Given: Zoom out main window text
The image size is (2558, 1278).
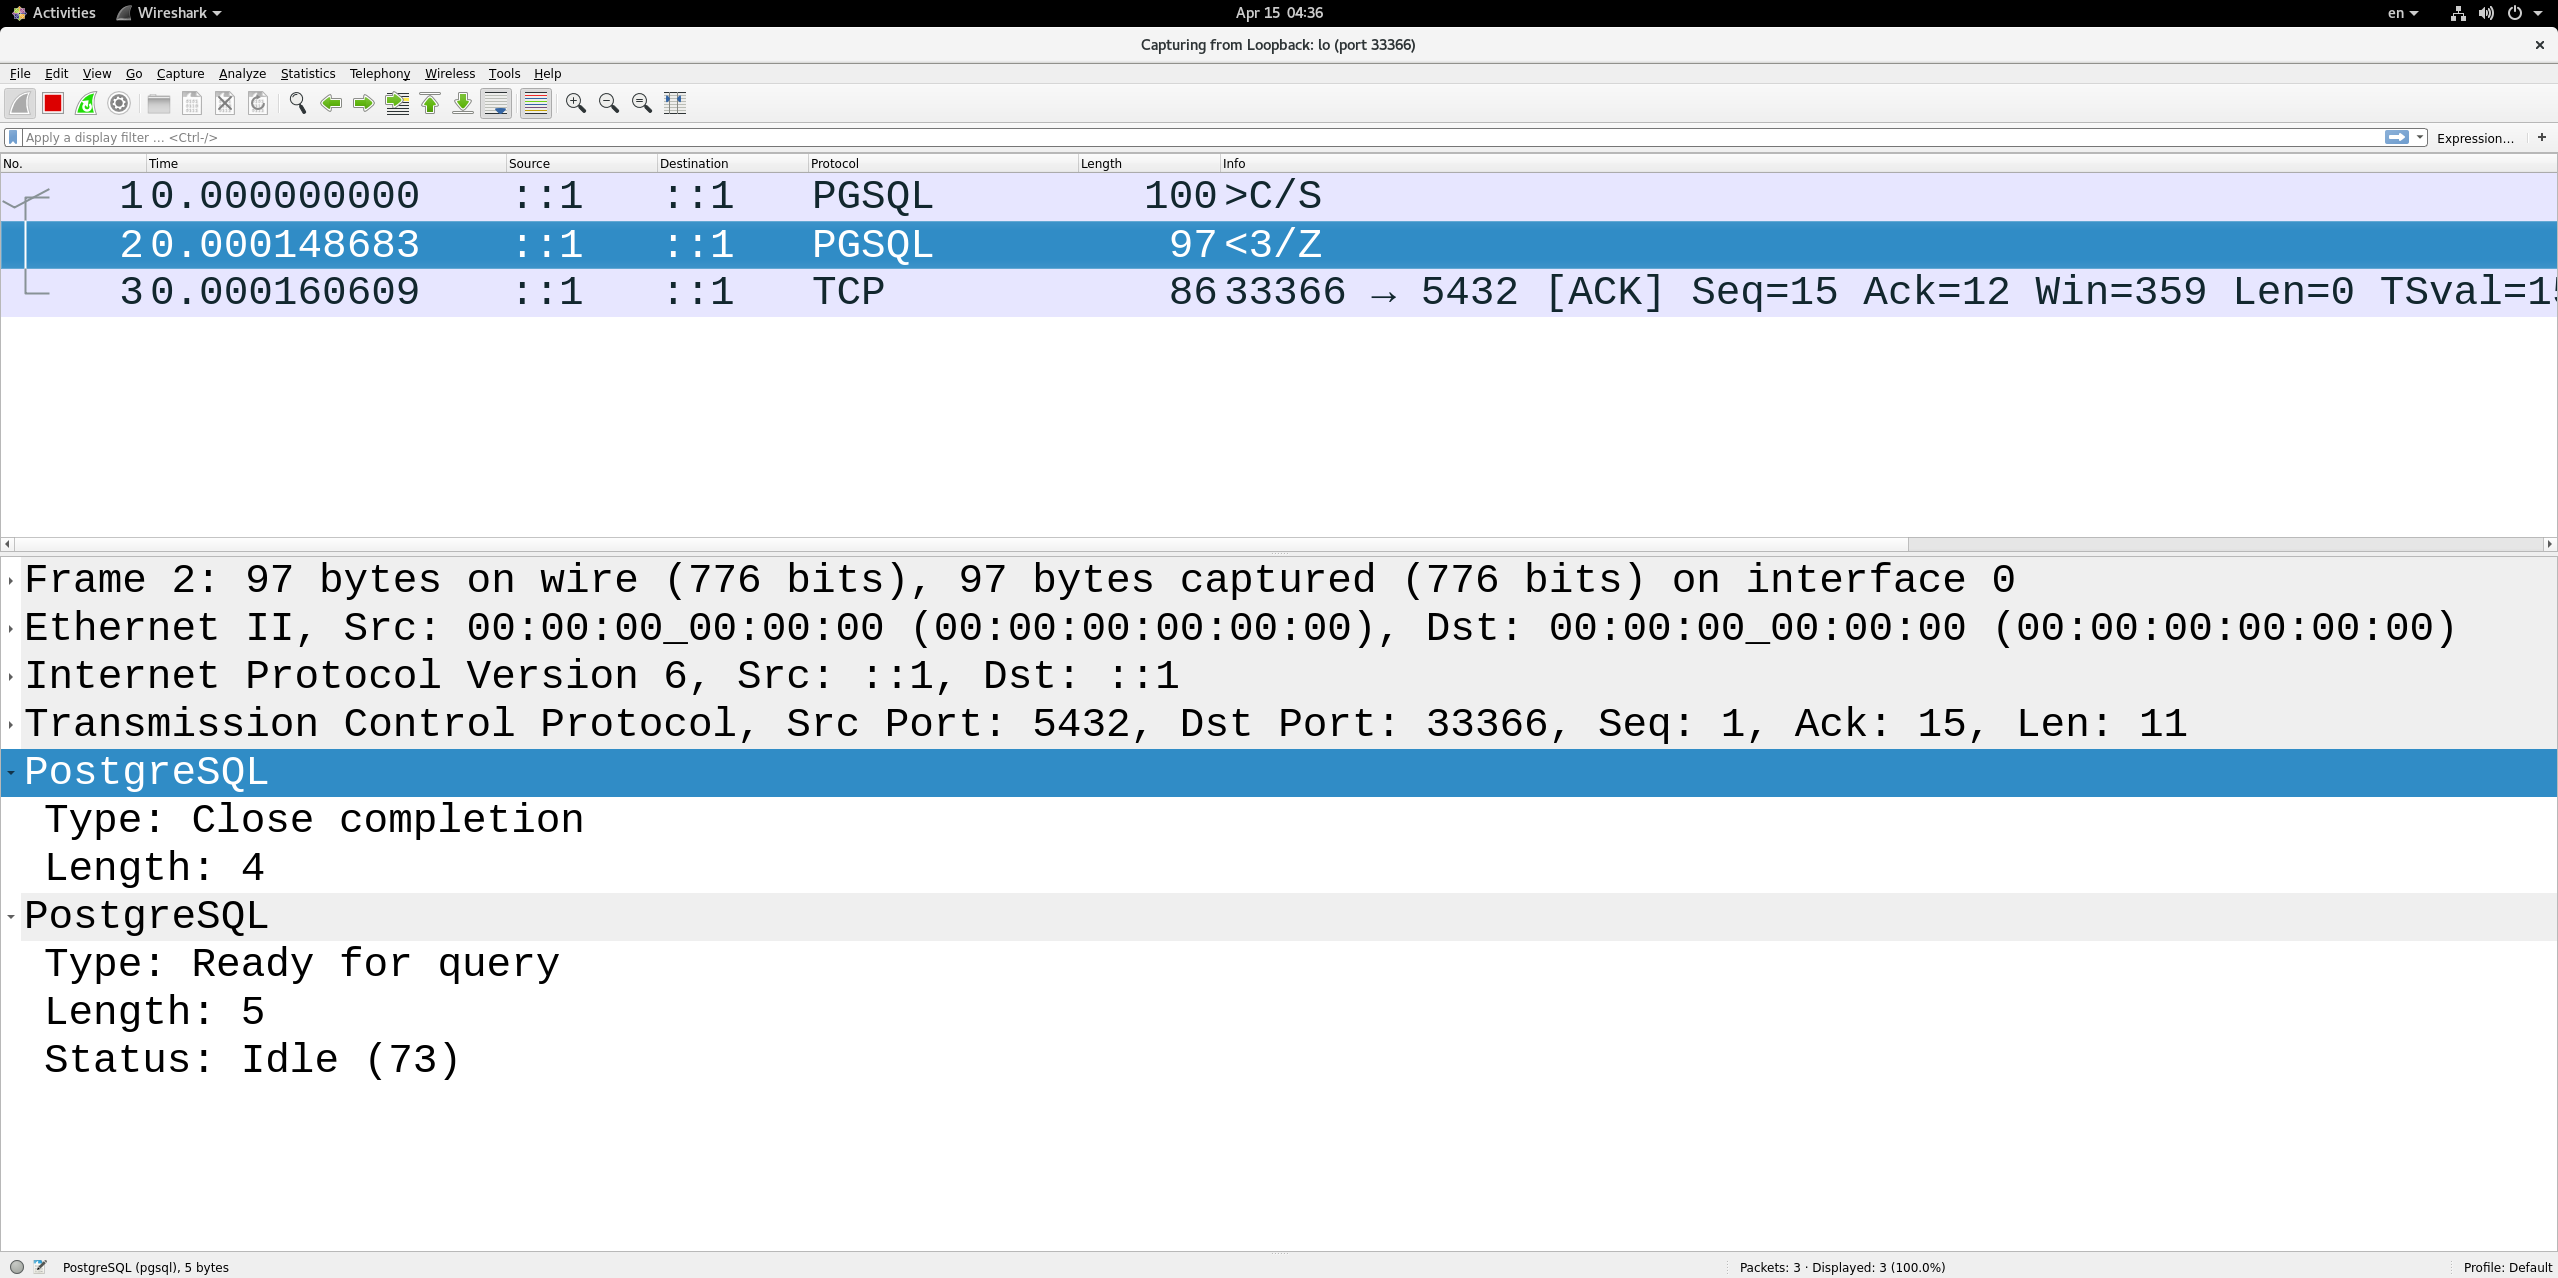Looking at the screenshot, I should [x=609, y=103].
